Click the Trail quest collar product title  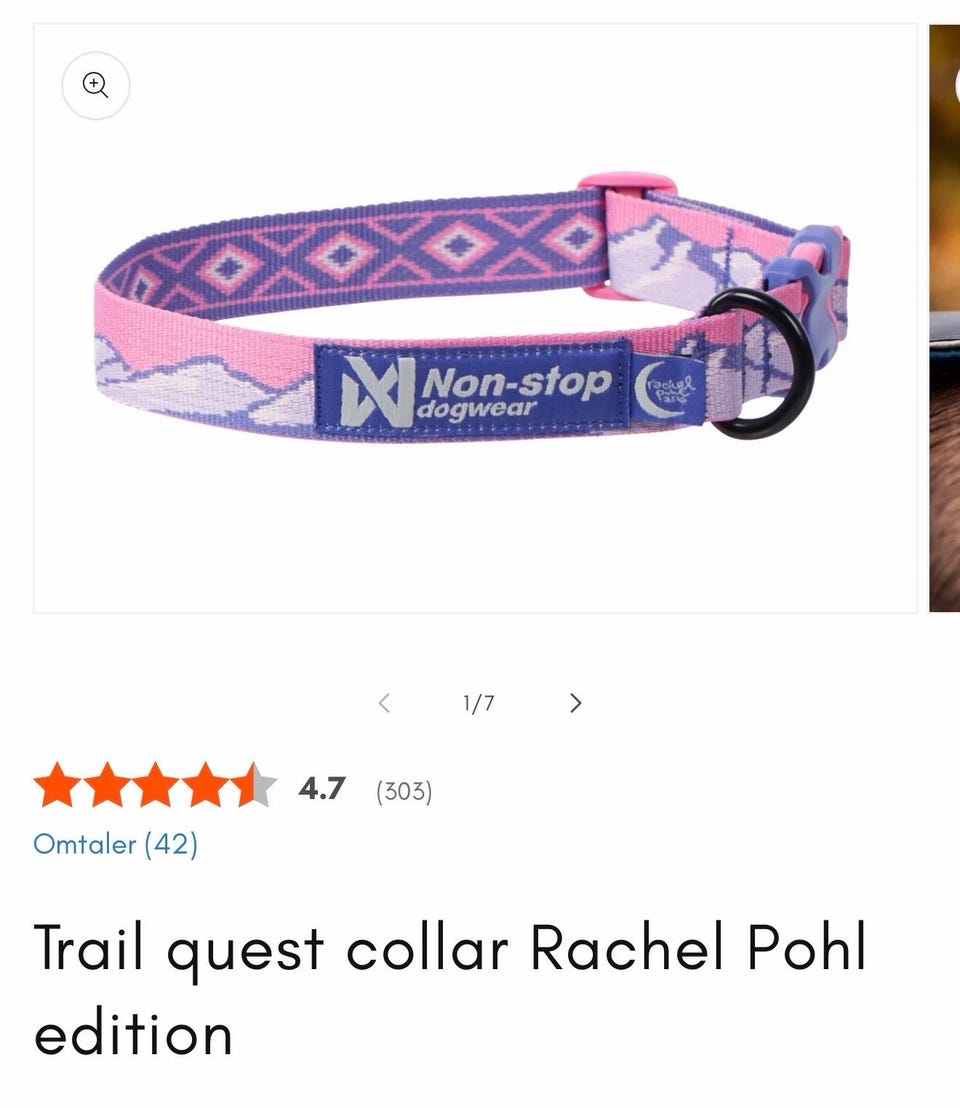(x=450, y=989)
